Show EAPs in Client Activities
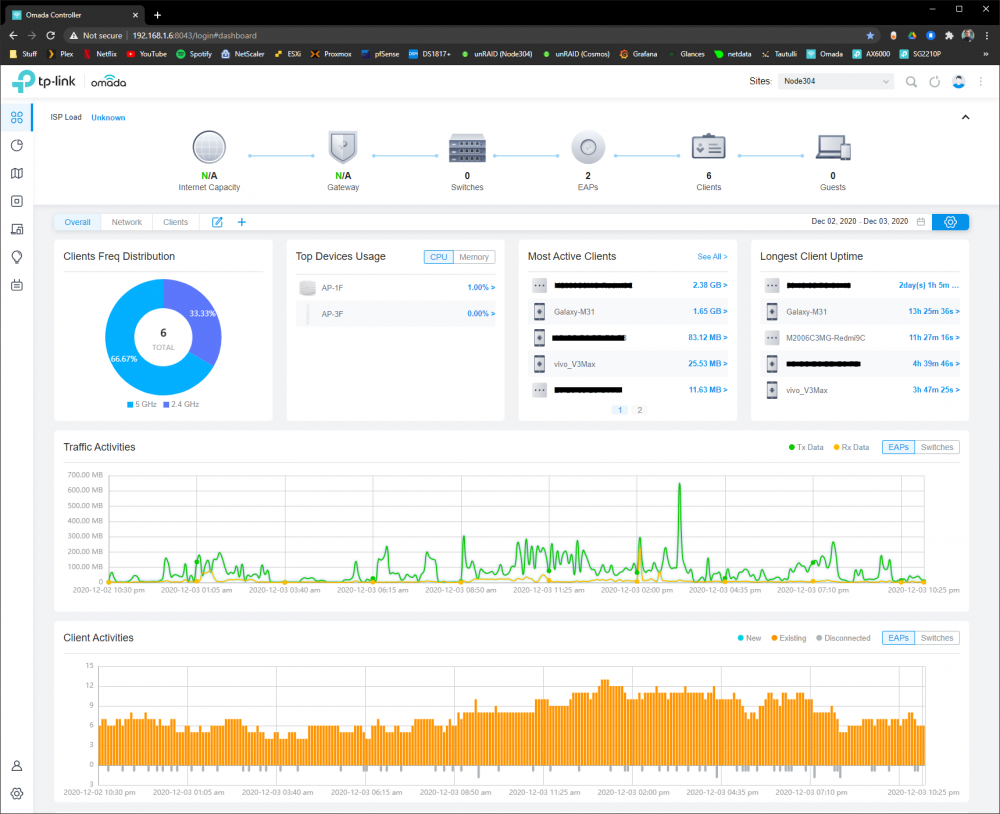1000x814 pixels. 898,638
